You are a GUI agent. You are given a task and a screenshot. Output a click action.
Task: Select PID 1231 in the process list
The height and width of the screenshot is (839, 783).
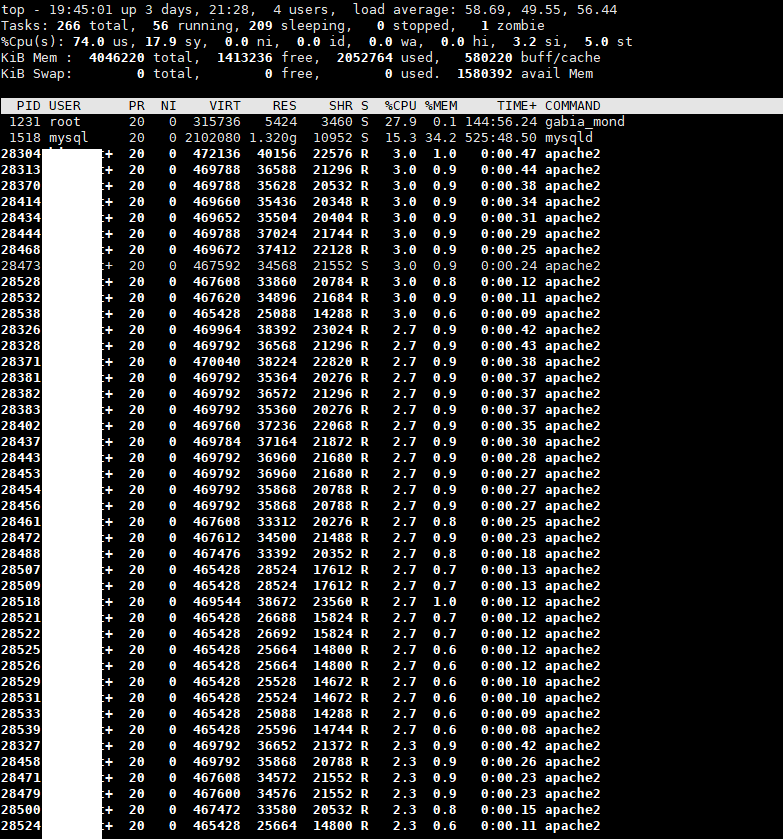pos(25,122)
